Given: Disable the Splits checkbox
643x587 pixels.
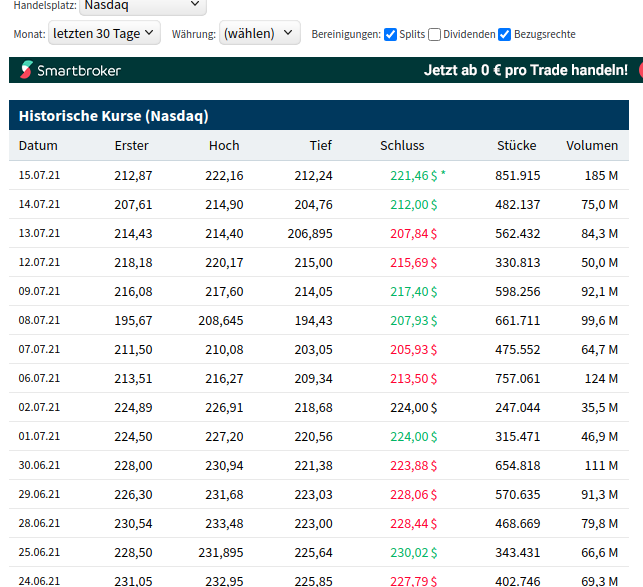Looking at the screenshot, I should point(390,34).
